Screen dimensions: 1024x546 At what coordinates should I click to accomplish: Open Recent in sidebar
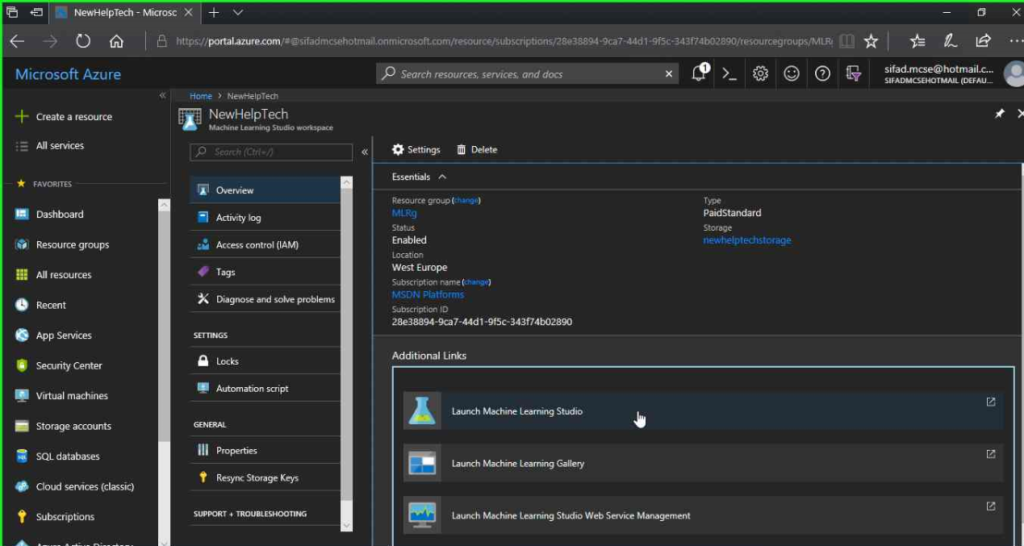[41, 305]
